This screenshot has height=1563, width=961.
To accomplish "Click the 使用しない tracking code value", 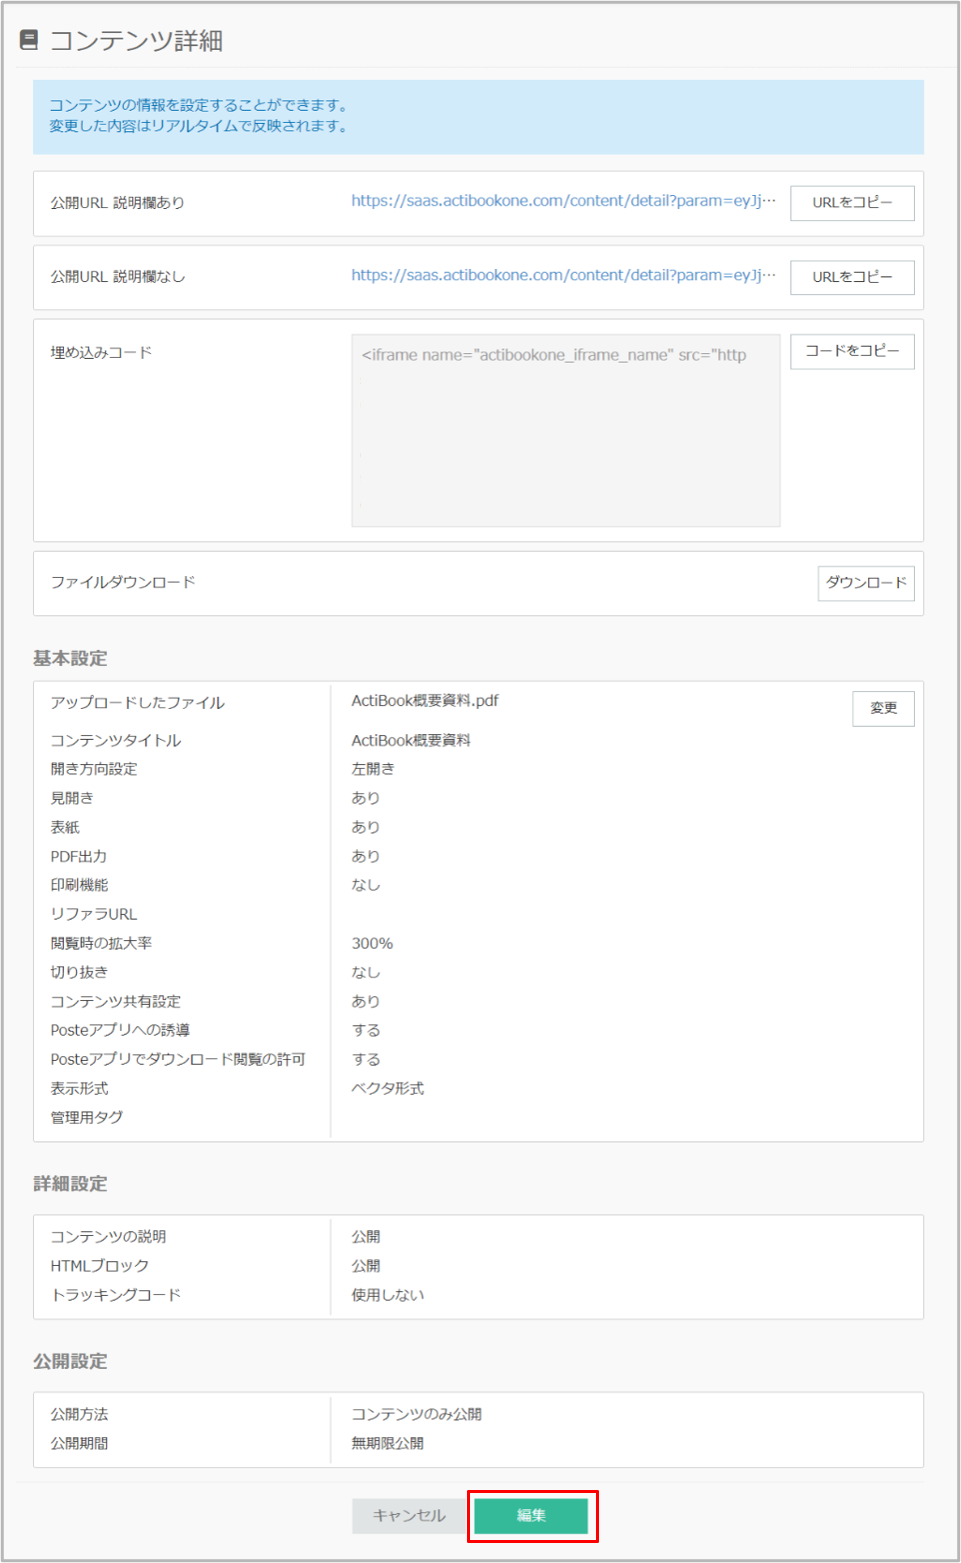I will pyautogui.click(x=387, y=1294).
